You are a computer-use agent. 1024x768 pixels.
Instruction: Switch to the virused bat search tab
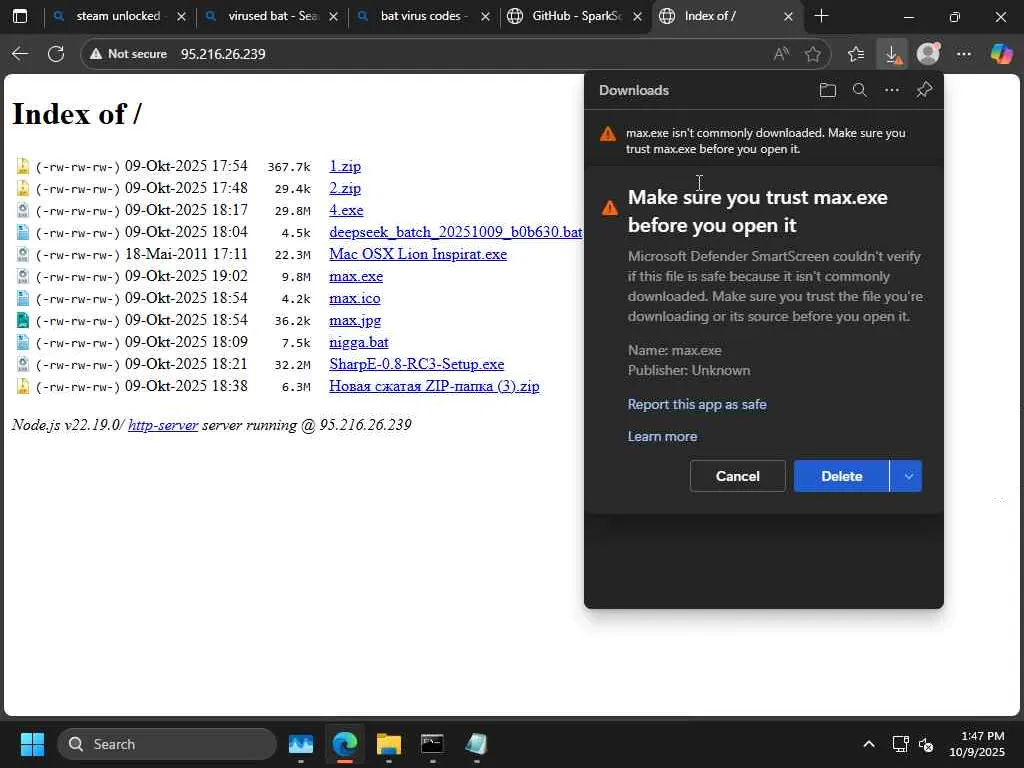[x=273, y=16]
